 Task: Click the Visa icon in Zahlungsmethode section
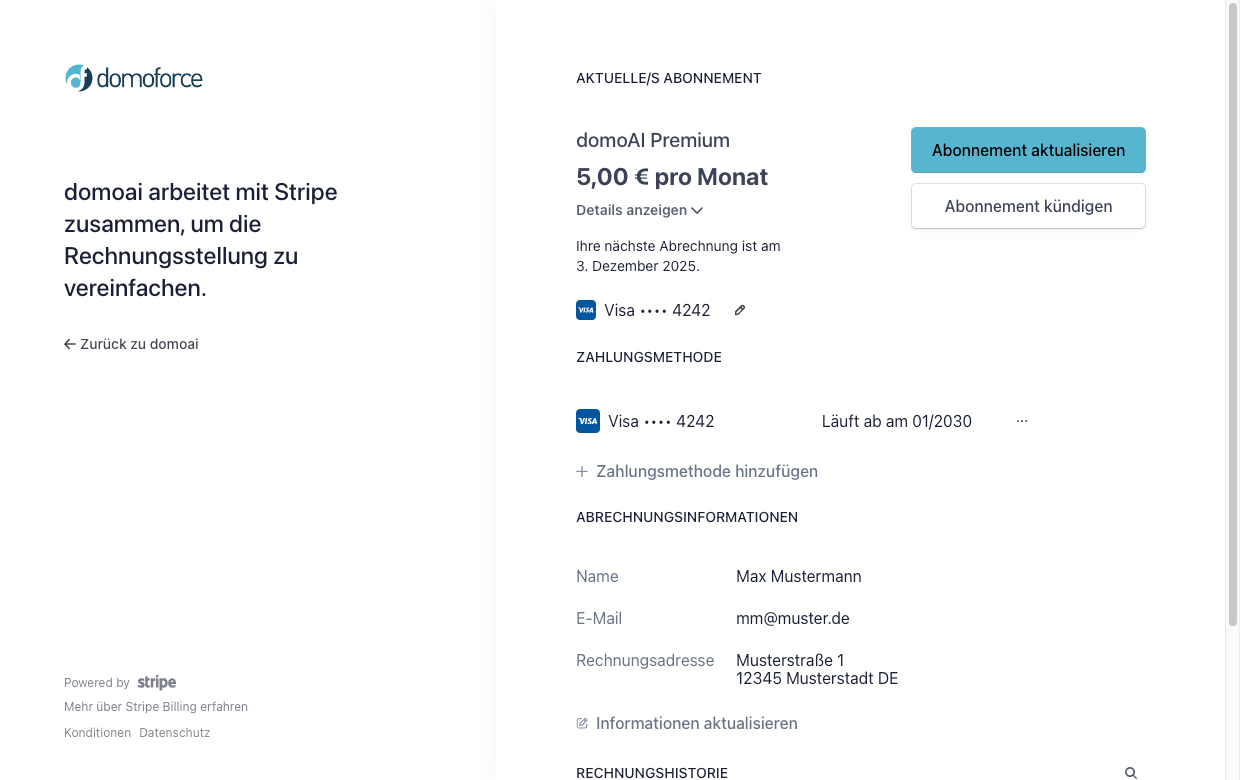[588, 421]
